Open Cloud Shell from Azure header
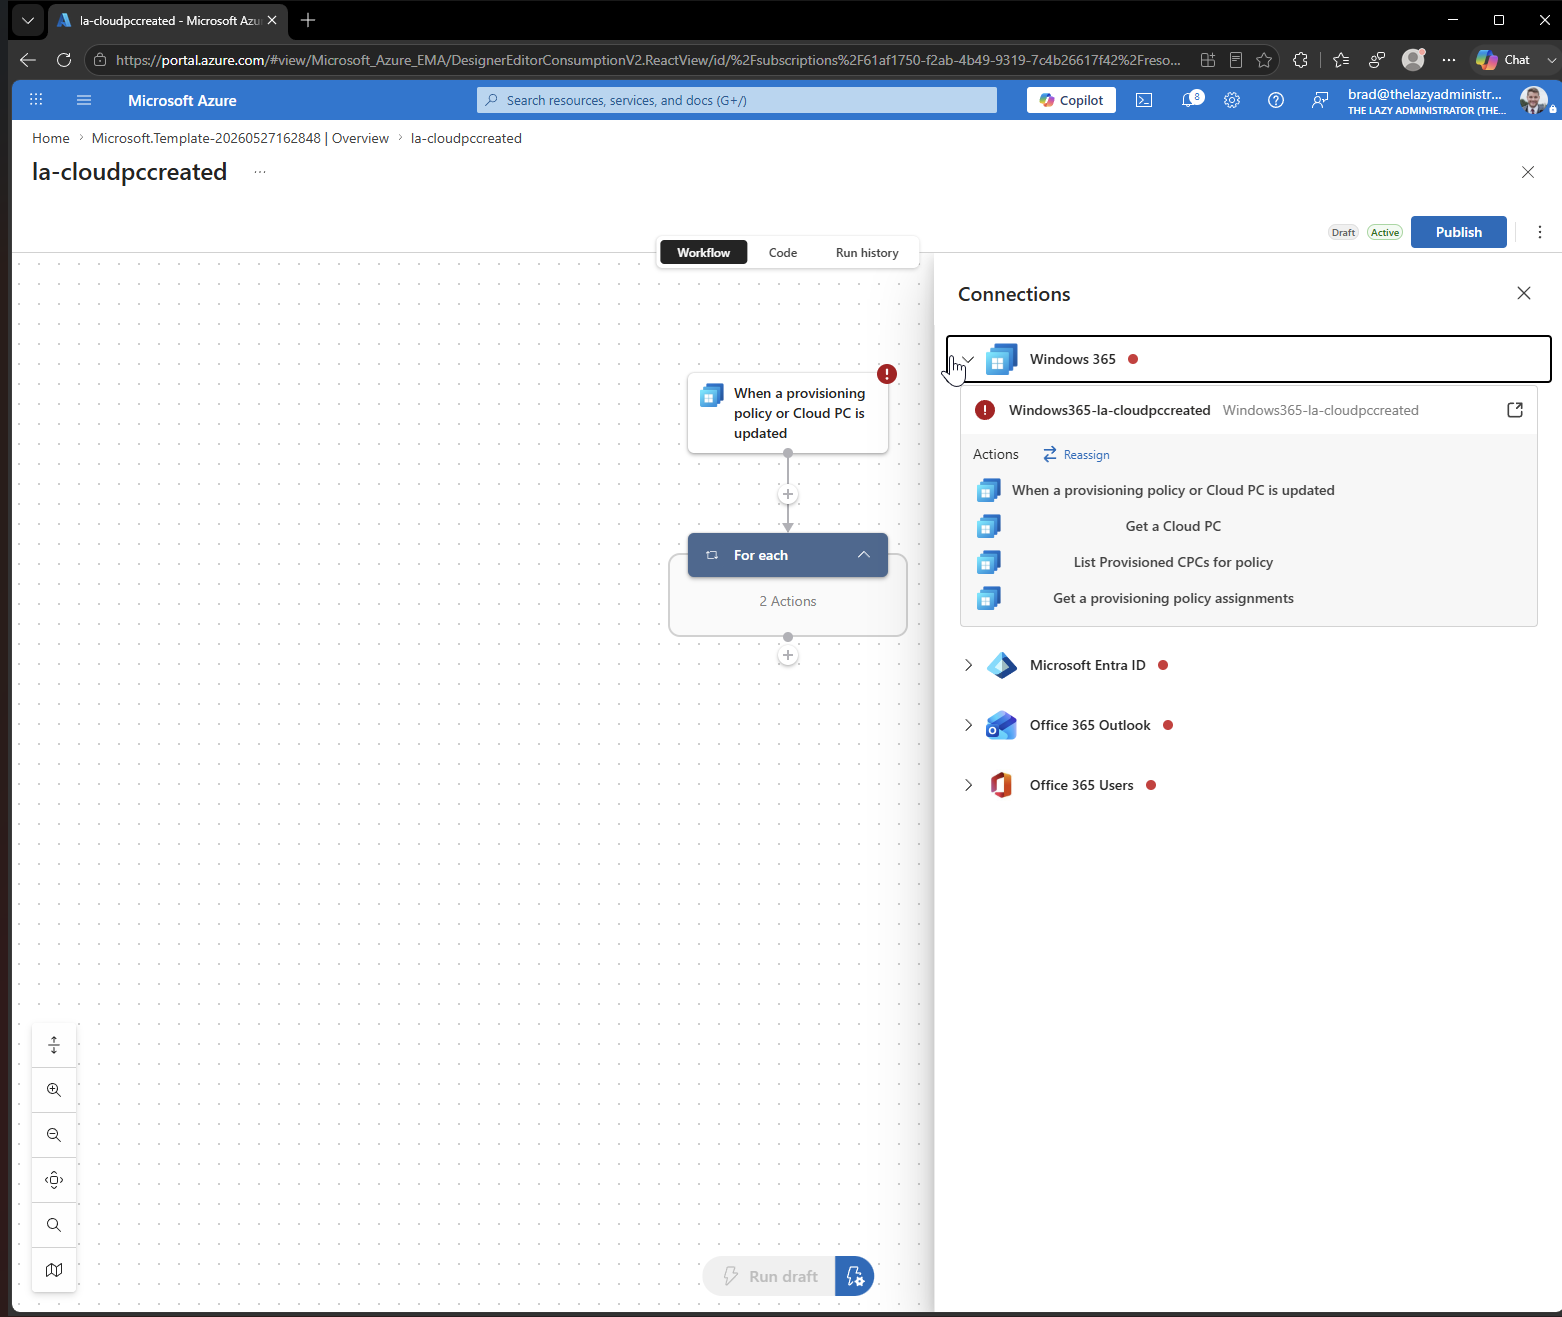Image resolution: width=1562 pixels, height=1317 pixels. [x=1144, y=100]
